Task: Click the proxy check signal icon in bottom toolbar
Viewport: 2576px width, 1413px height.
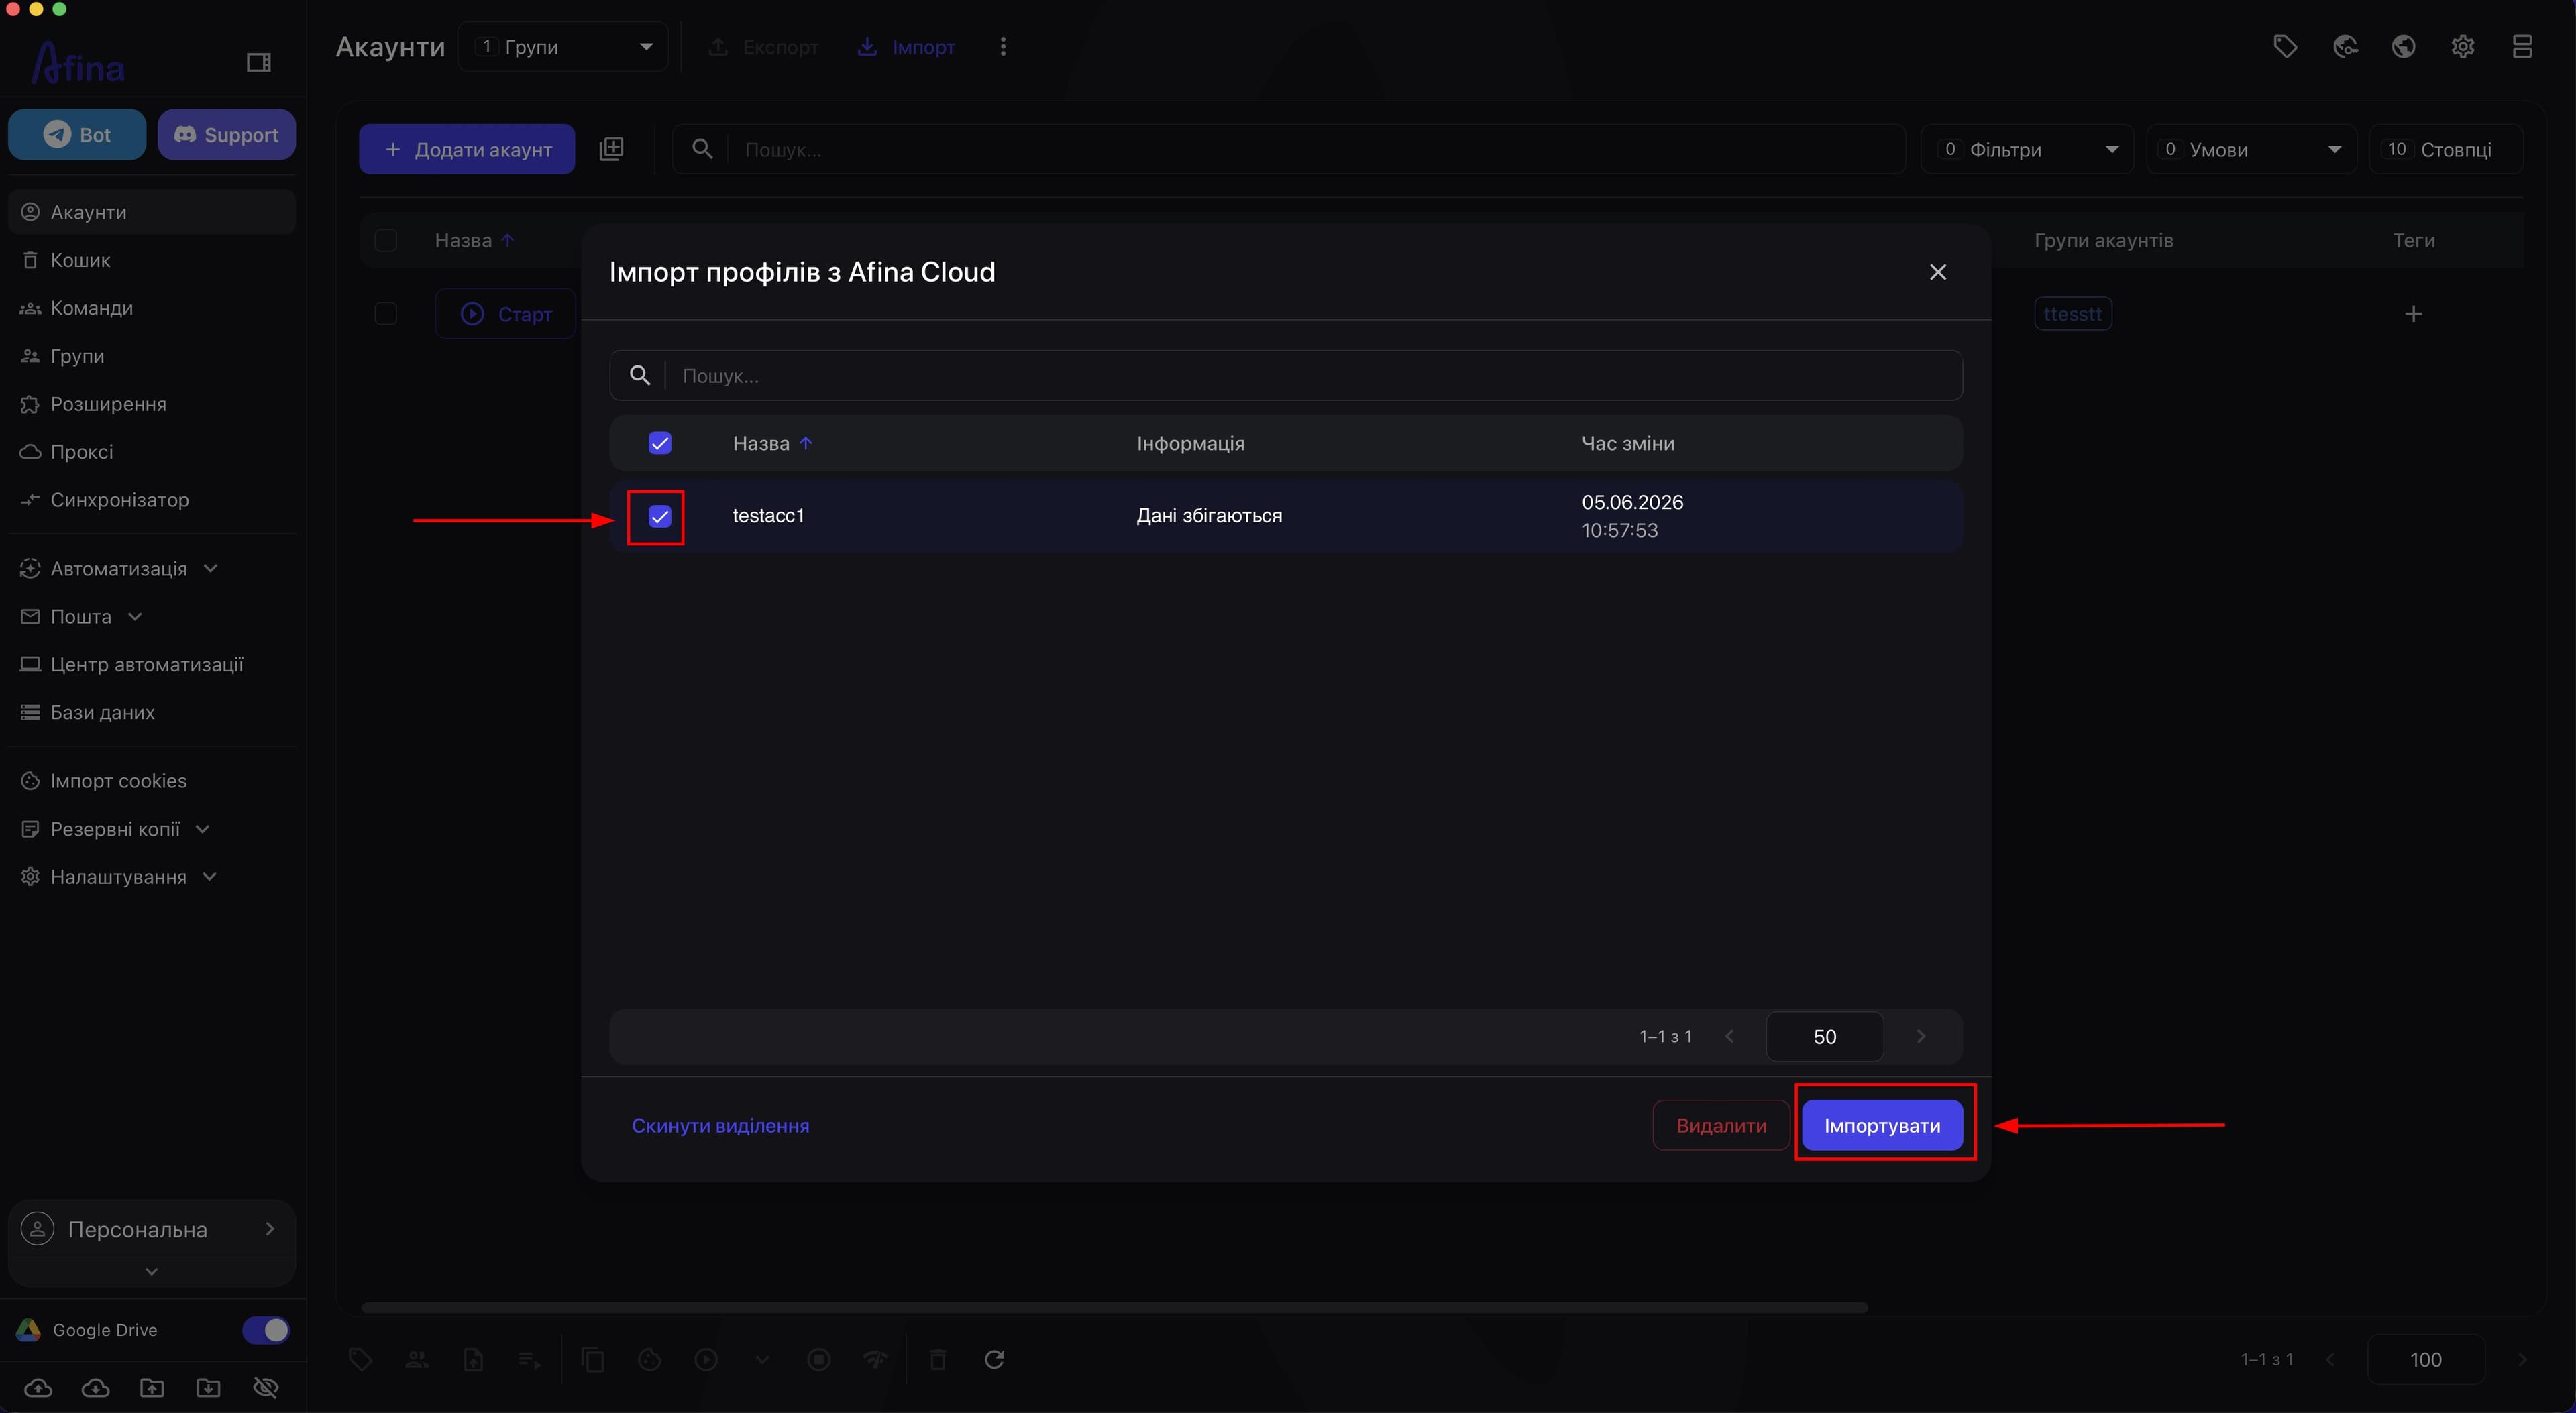Action: click(875, 1359)
